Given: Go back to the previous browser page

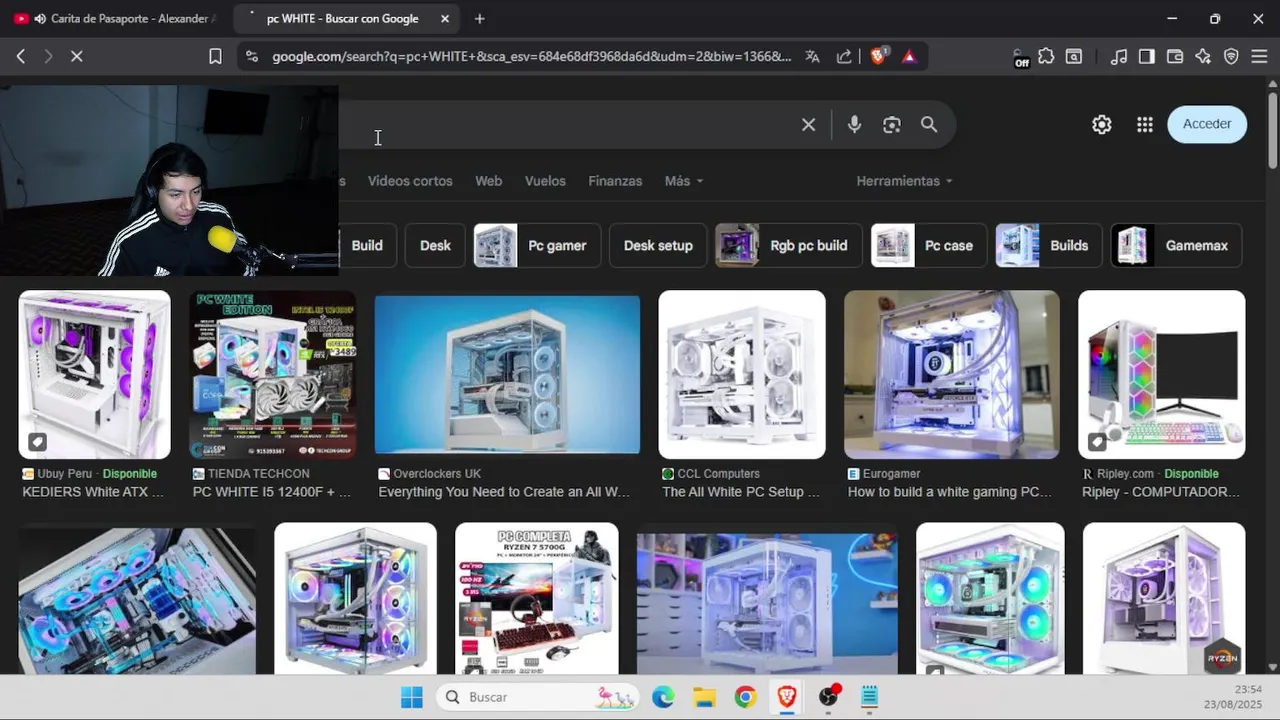Looking at the screenshot, I should click(20, 57).
